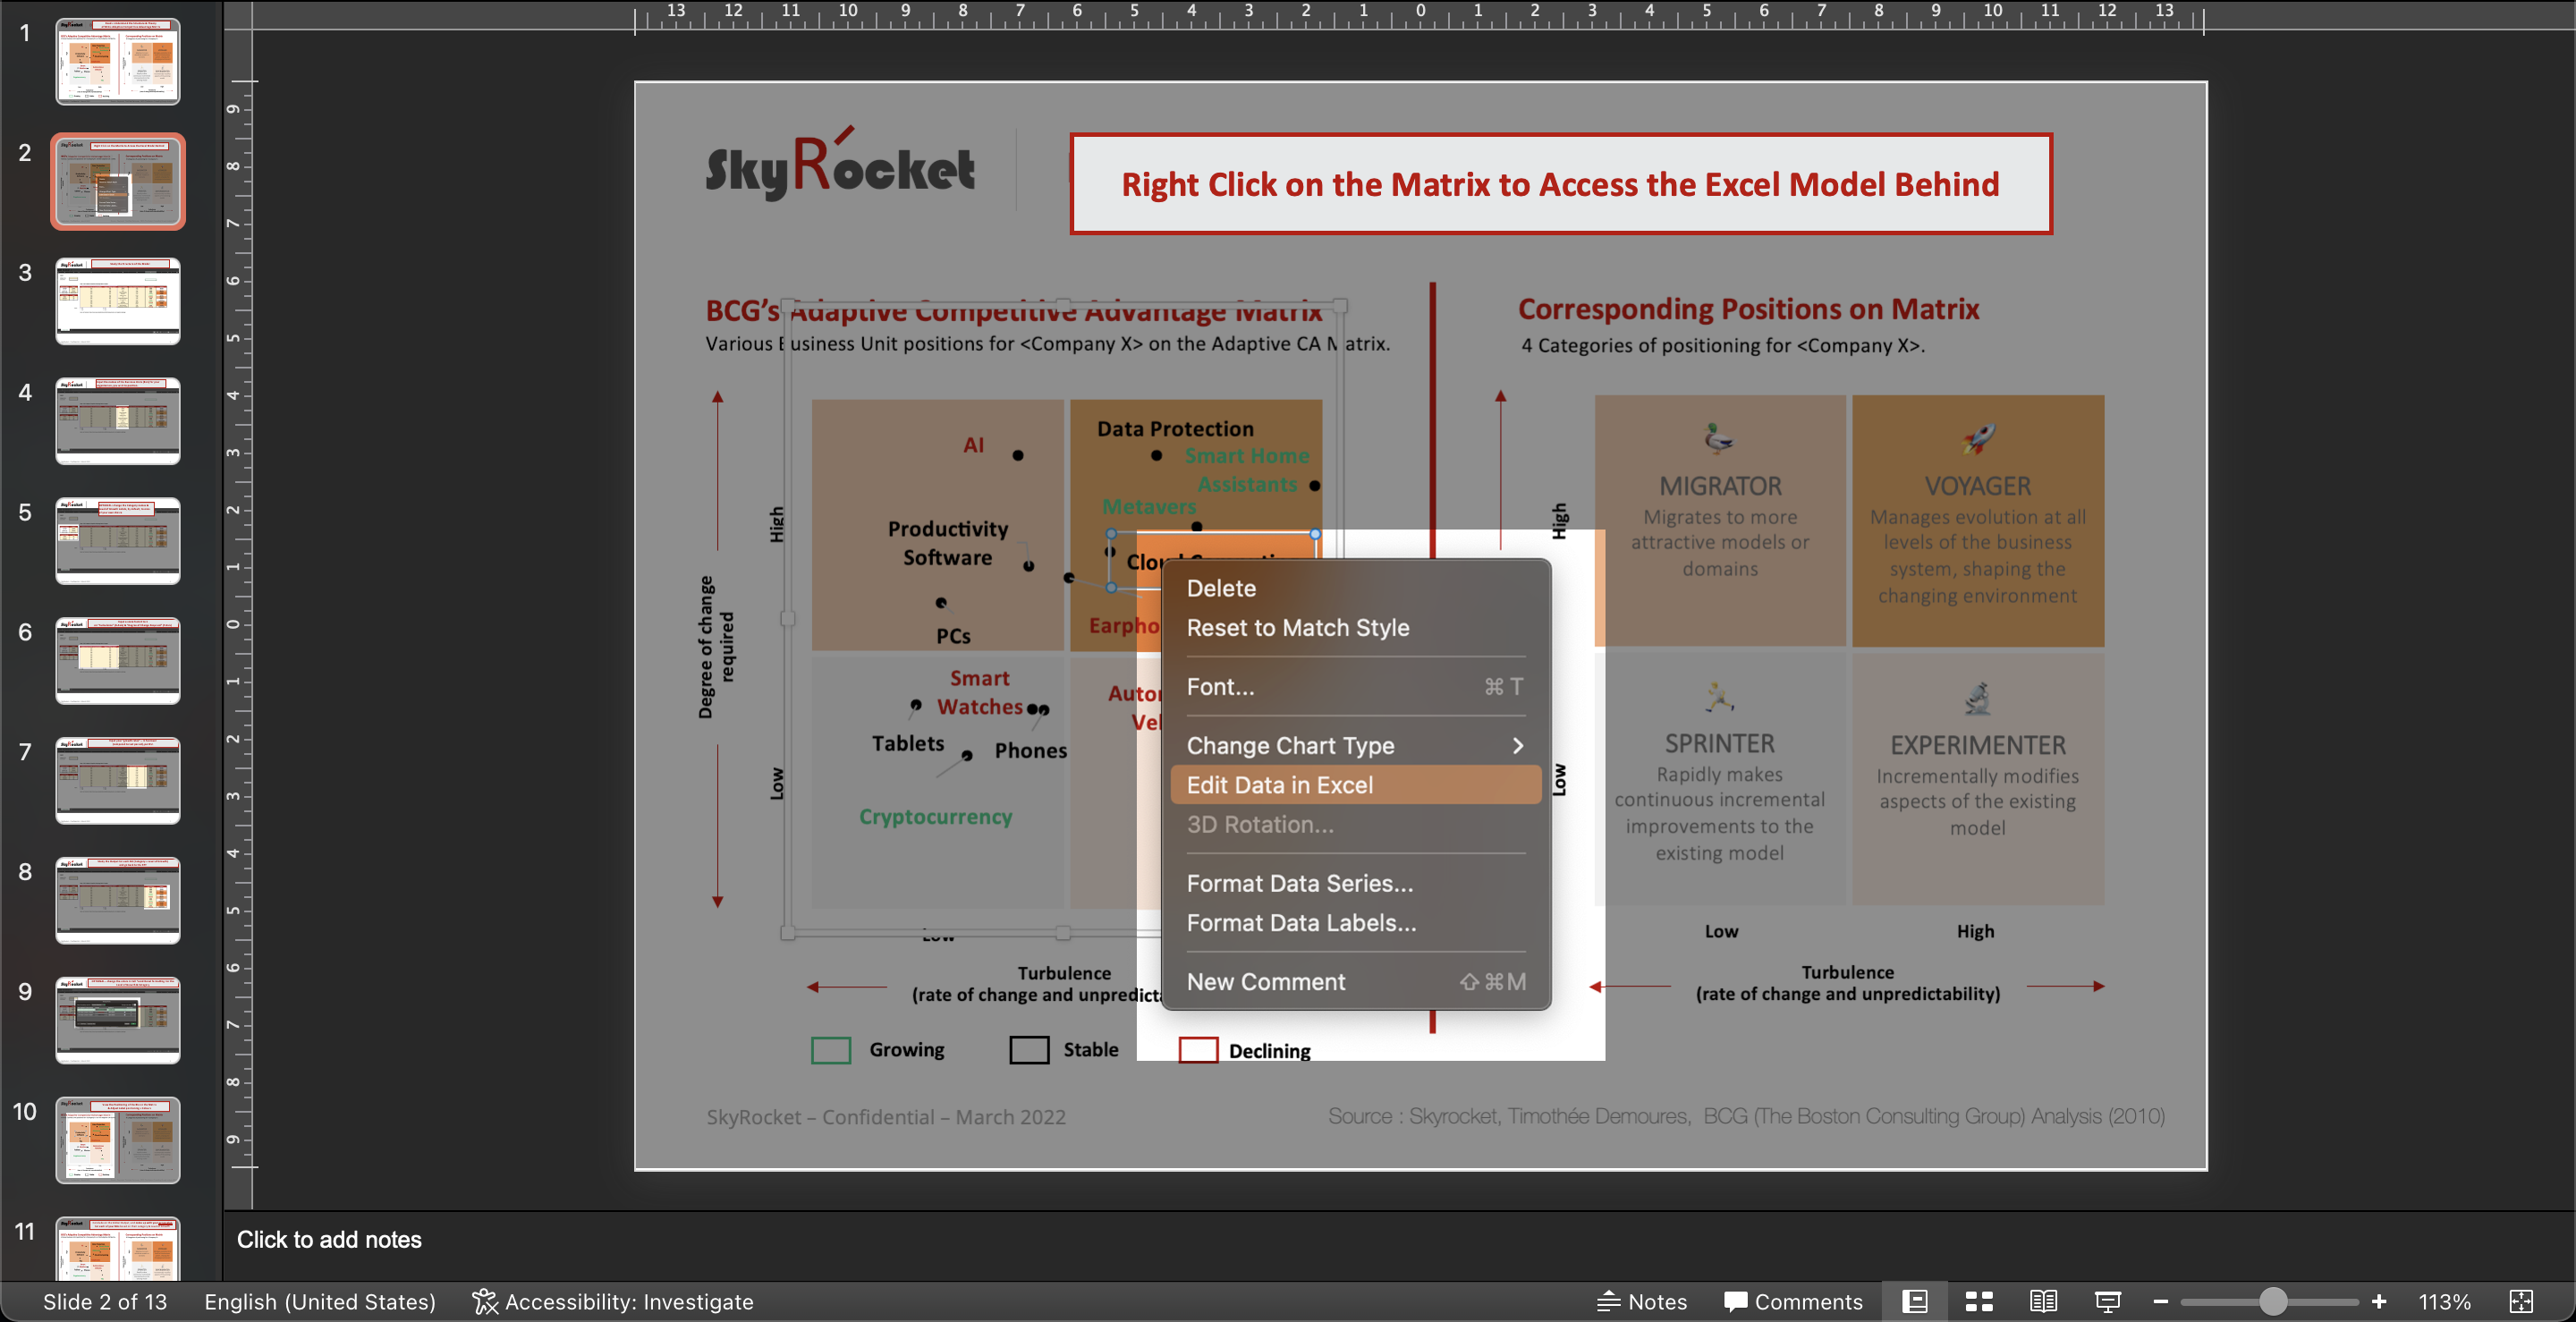The height and width of the screenshot is (1322, 2576).
Task: Open the Comments pane from status bar
Action: [x=1793, y=1301]
